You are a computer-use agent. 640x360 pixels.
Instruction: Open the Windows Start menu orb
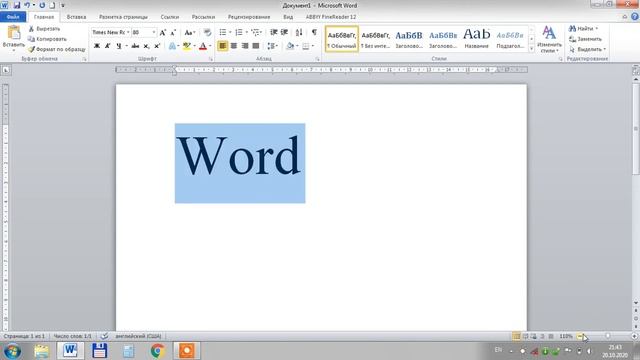13,351
